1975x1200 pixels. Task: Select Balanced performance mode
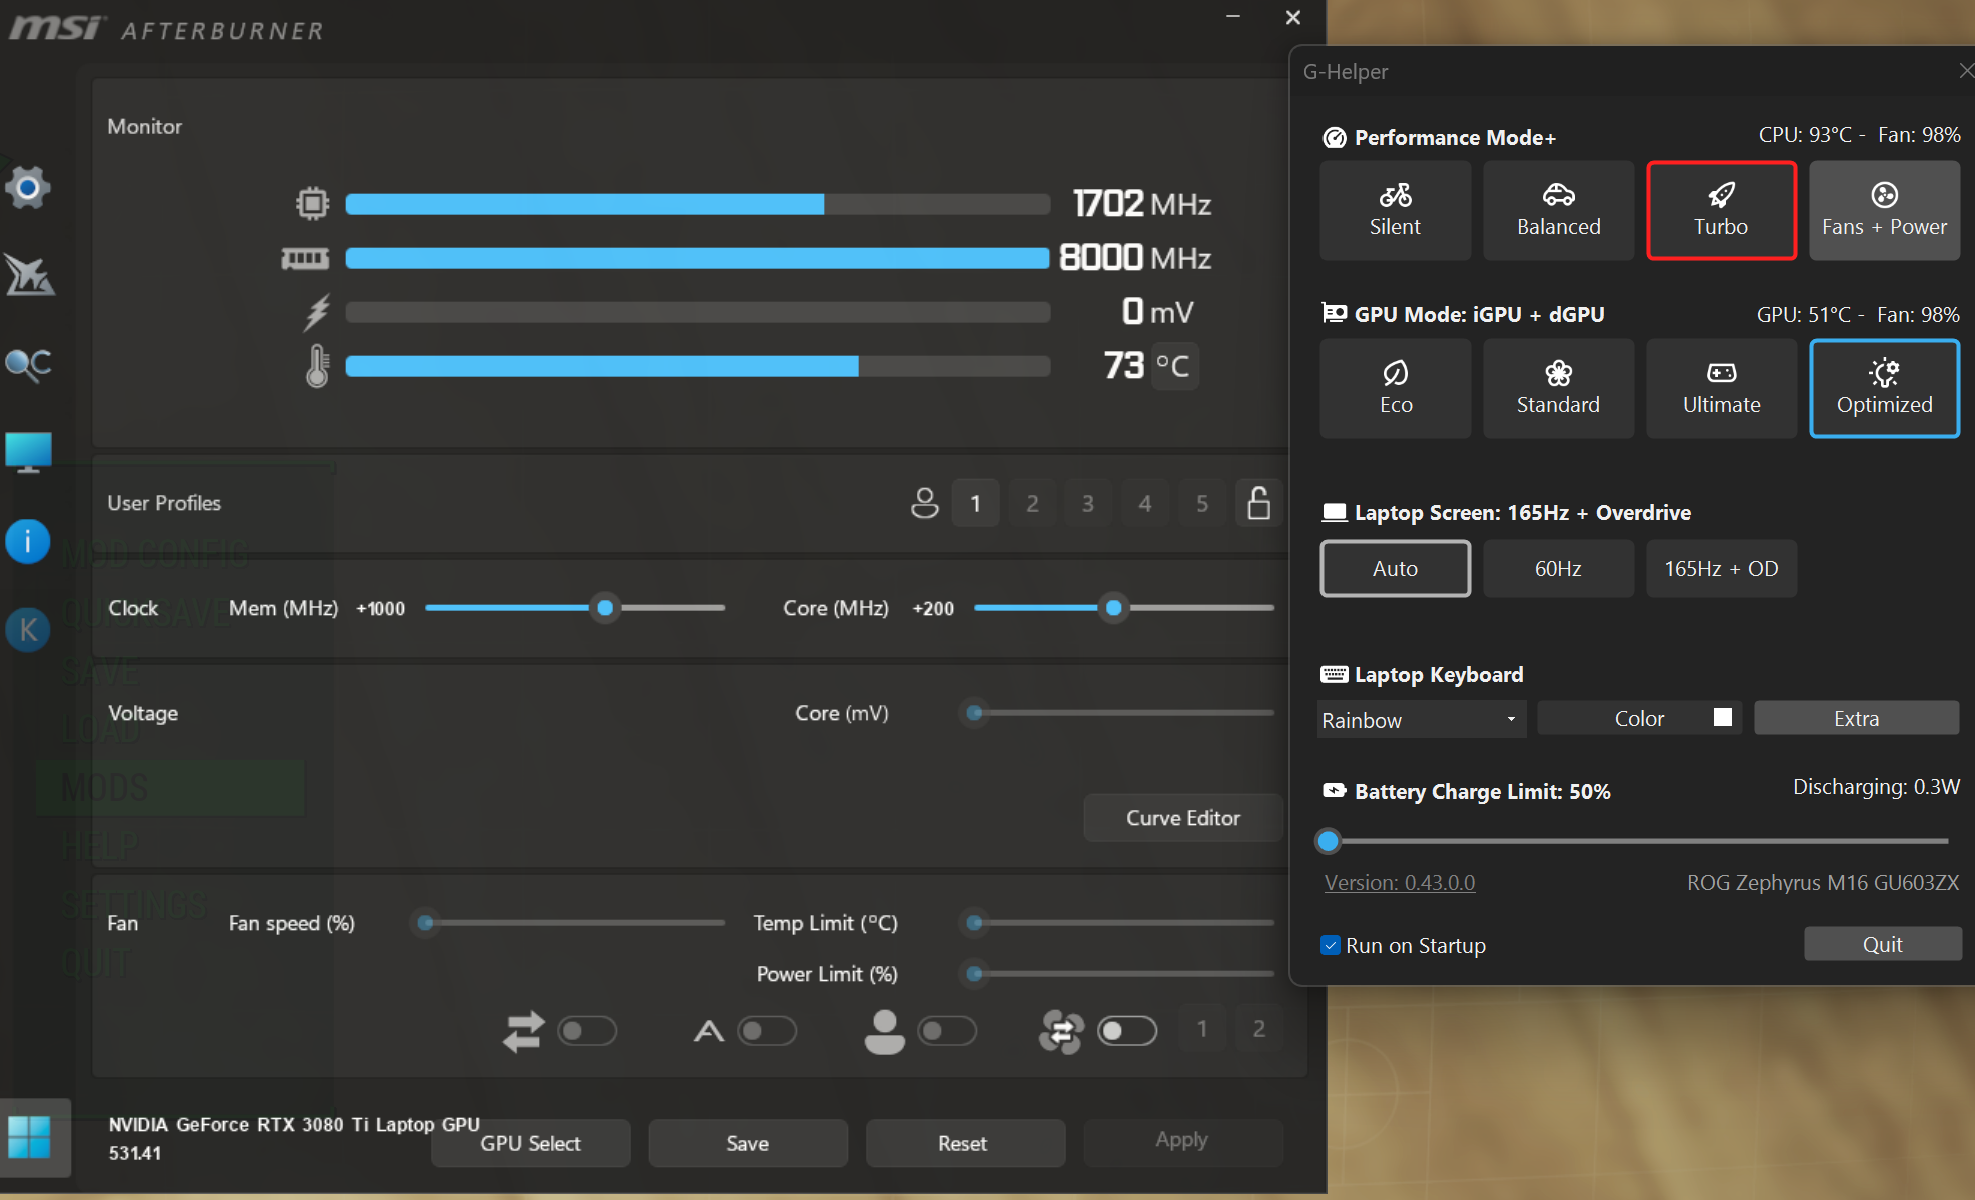click(1558, 210)
